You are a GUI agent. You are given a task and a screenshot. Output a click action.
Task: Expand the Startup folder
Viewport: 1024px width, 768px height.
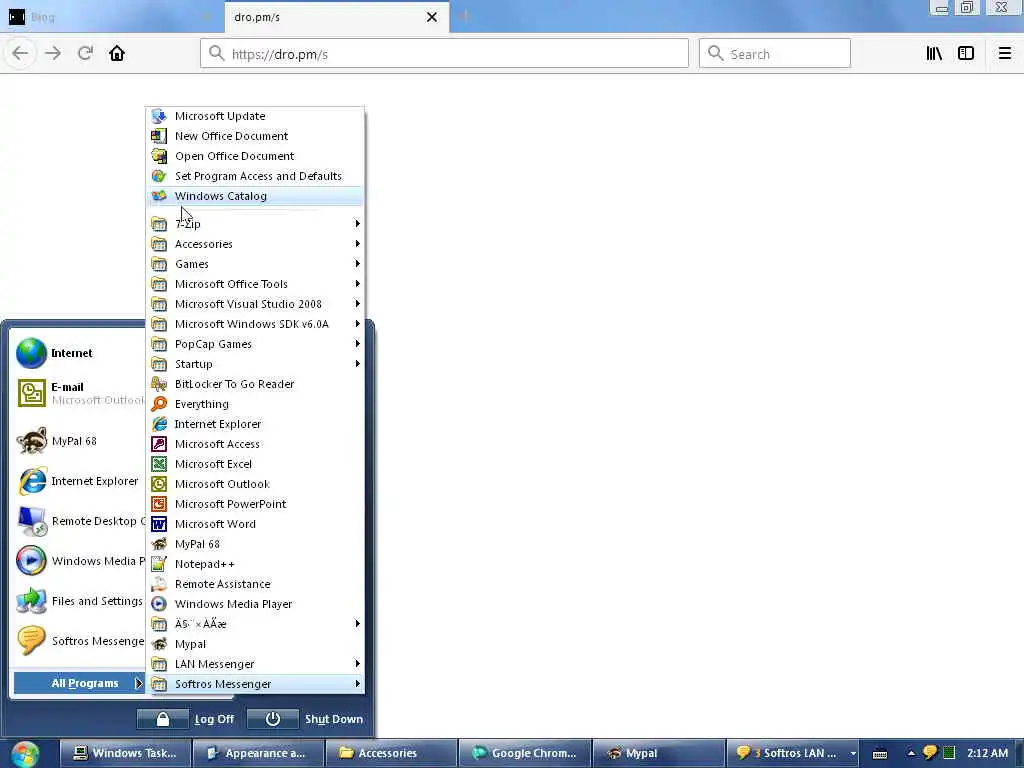(x=255, y=364)
